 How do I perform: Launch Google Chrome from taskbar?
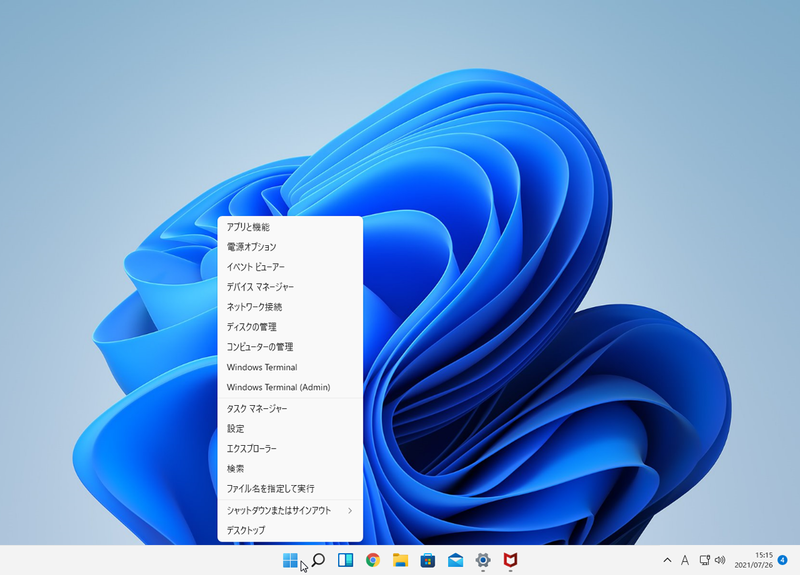[373, 560]
